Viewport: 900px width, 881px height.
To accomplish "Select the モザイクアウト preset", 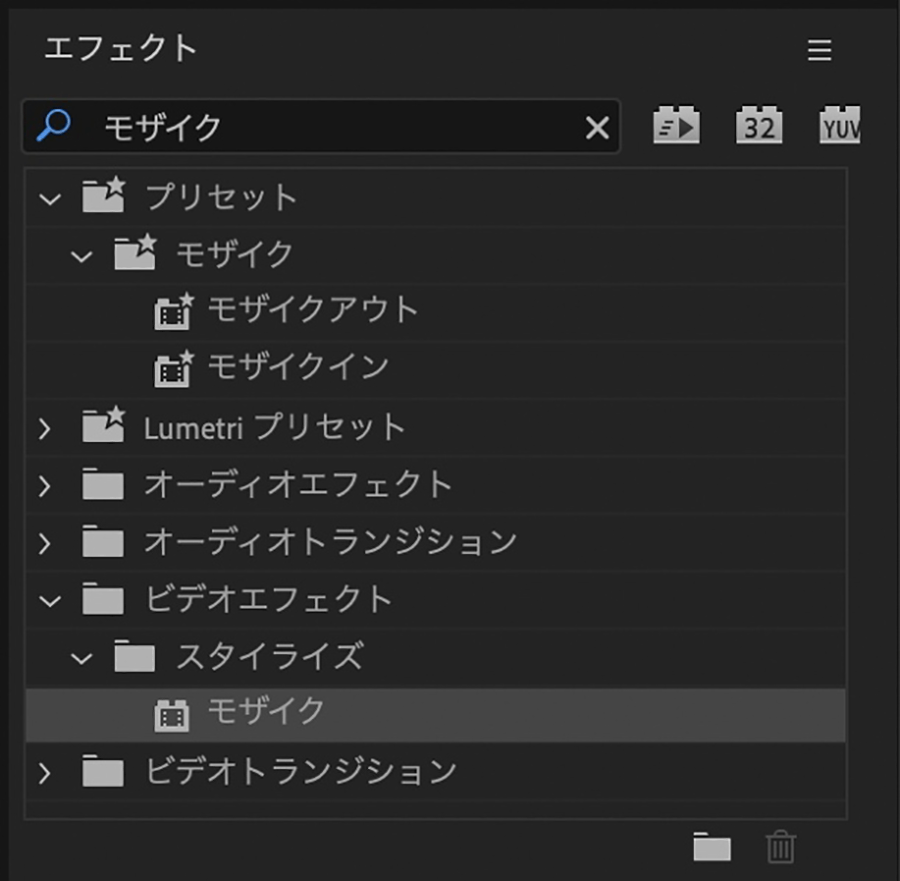I will click(x=312, y=311).
